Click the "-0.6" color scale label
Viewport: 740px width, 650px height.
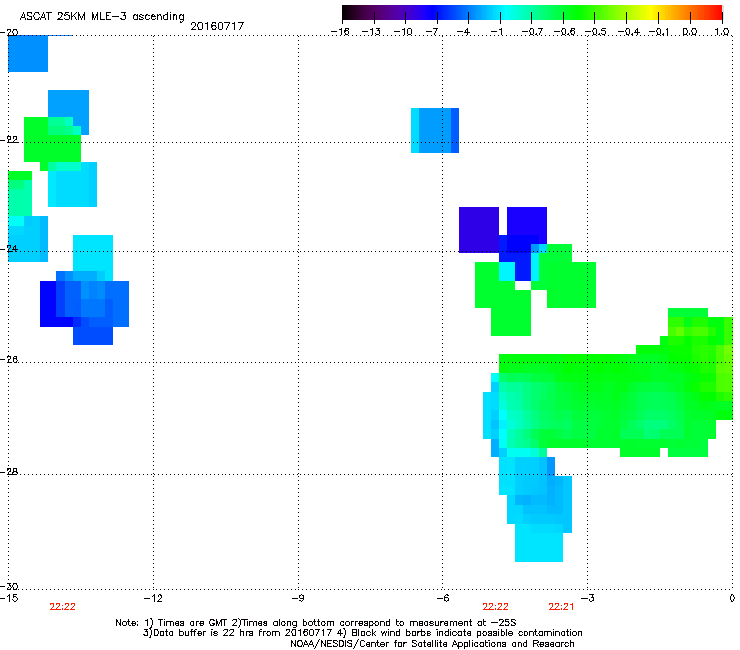pyautogui.click(x=564, y=32)
